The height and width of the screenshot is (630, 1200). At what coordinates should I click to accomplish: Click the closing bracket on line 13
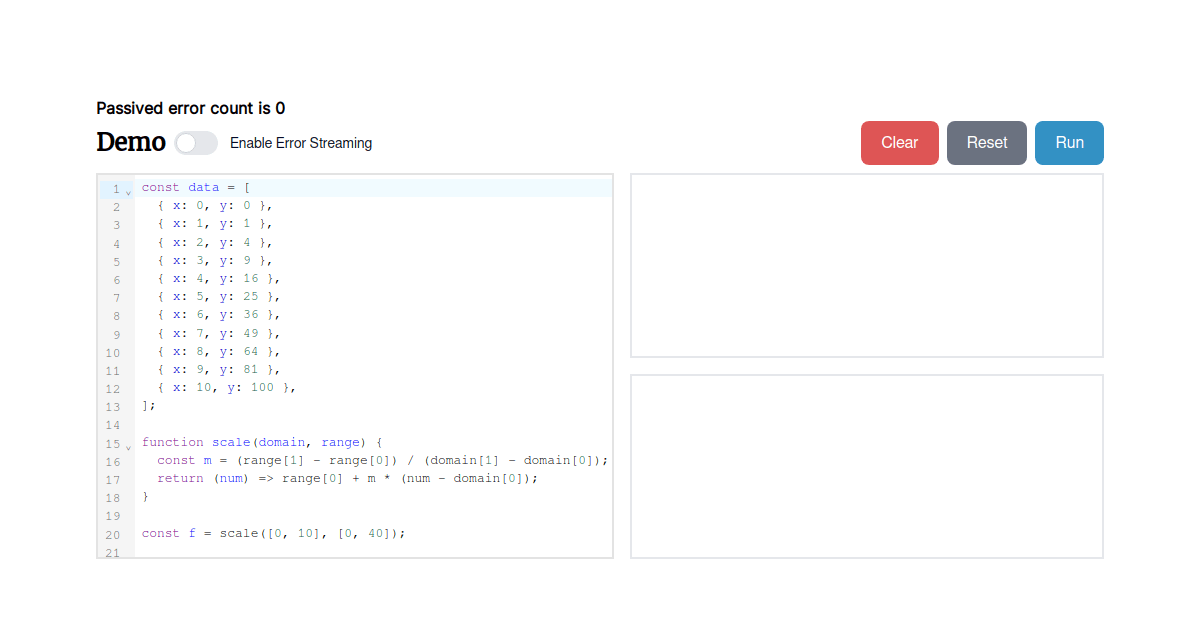tap(147, 405)
